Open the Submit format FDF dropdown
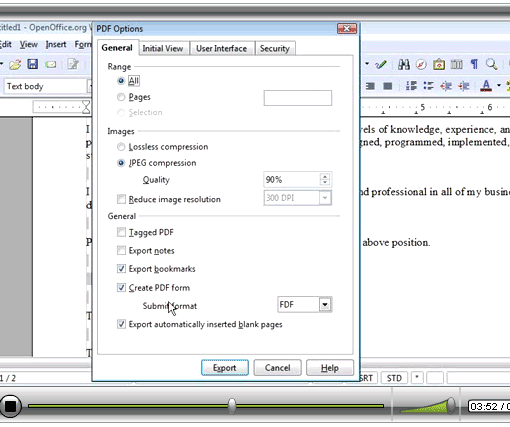The width and height of the screenshot is (510, 427). pos(325,304)
